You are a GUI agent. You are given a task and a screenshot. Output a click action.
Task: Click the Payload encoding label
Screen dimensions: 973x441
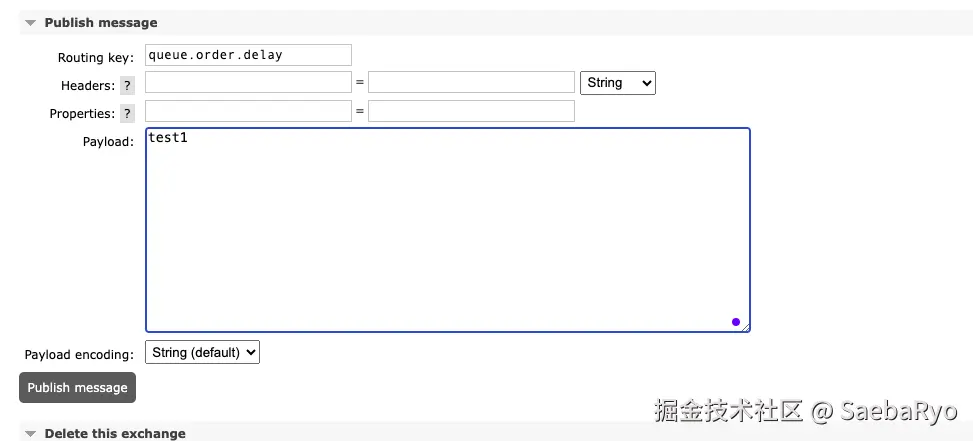click(x=79, y=354)
